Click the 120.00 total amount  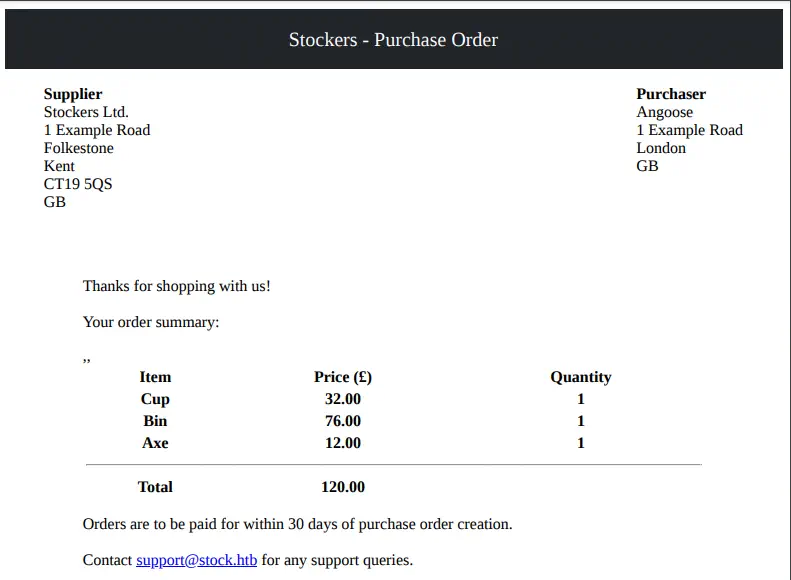343,487
